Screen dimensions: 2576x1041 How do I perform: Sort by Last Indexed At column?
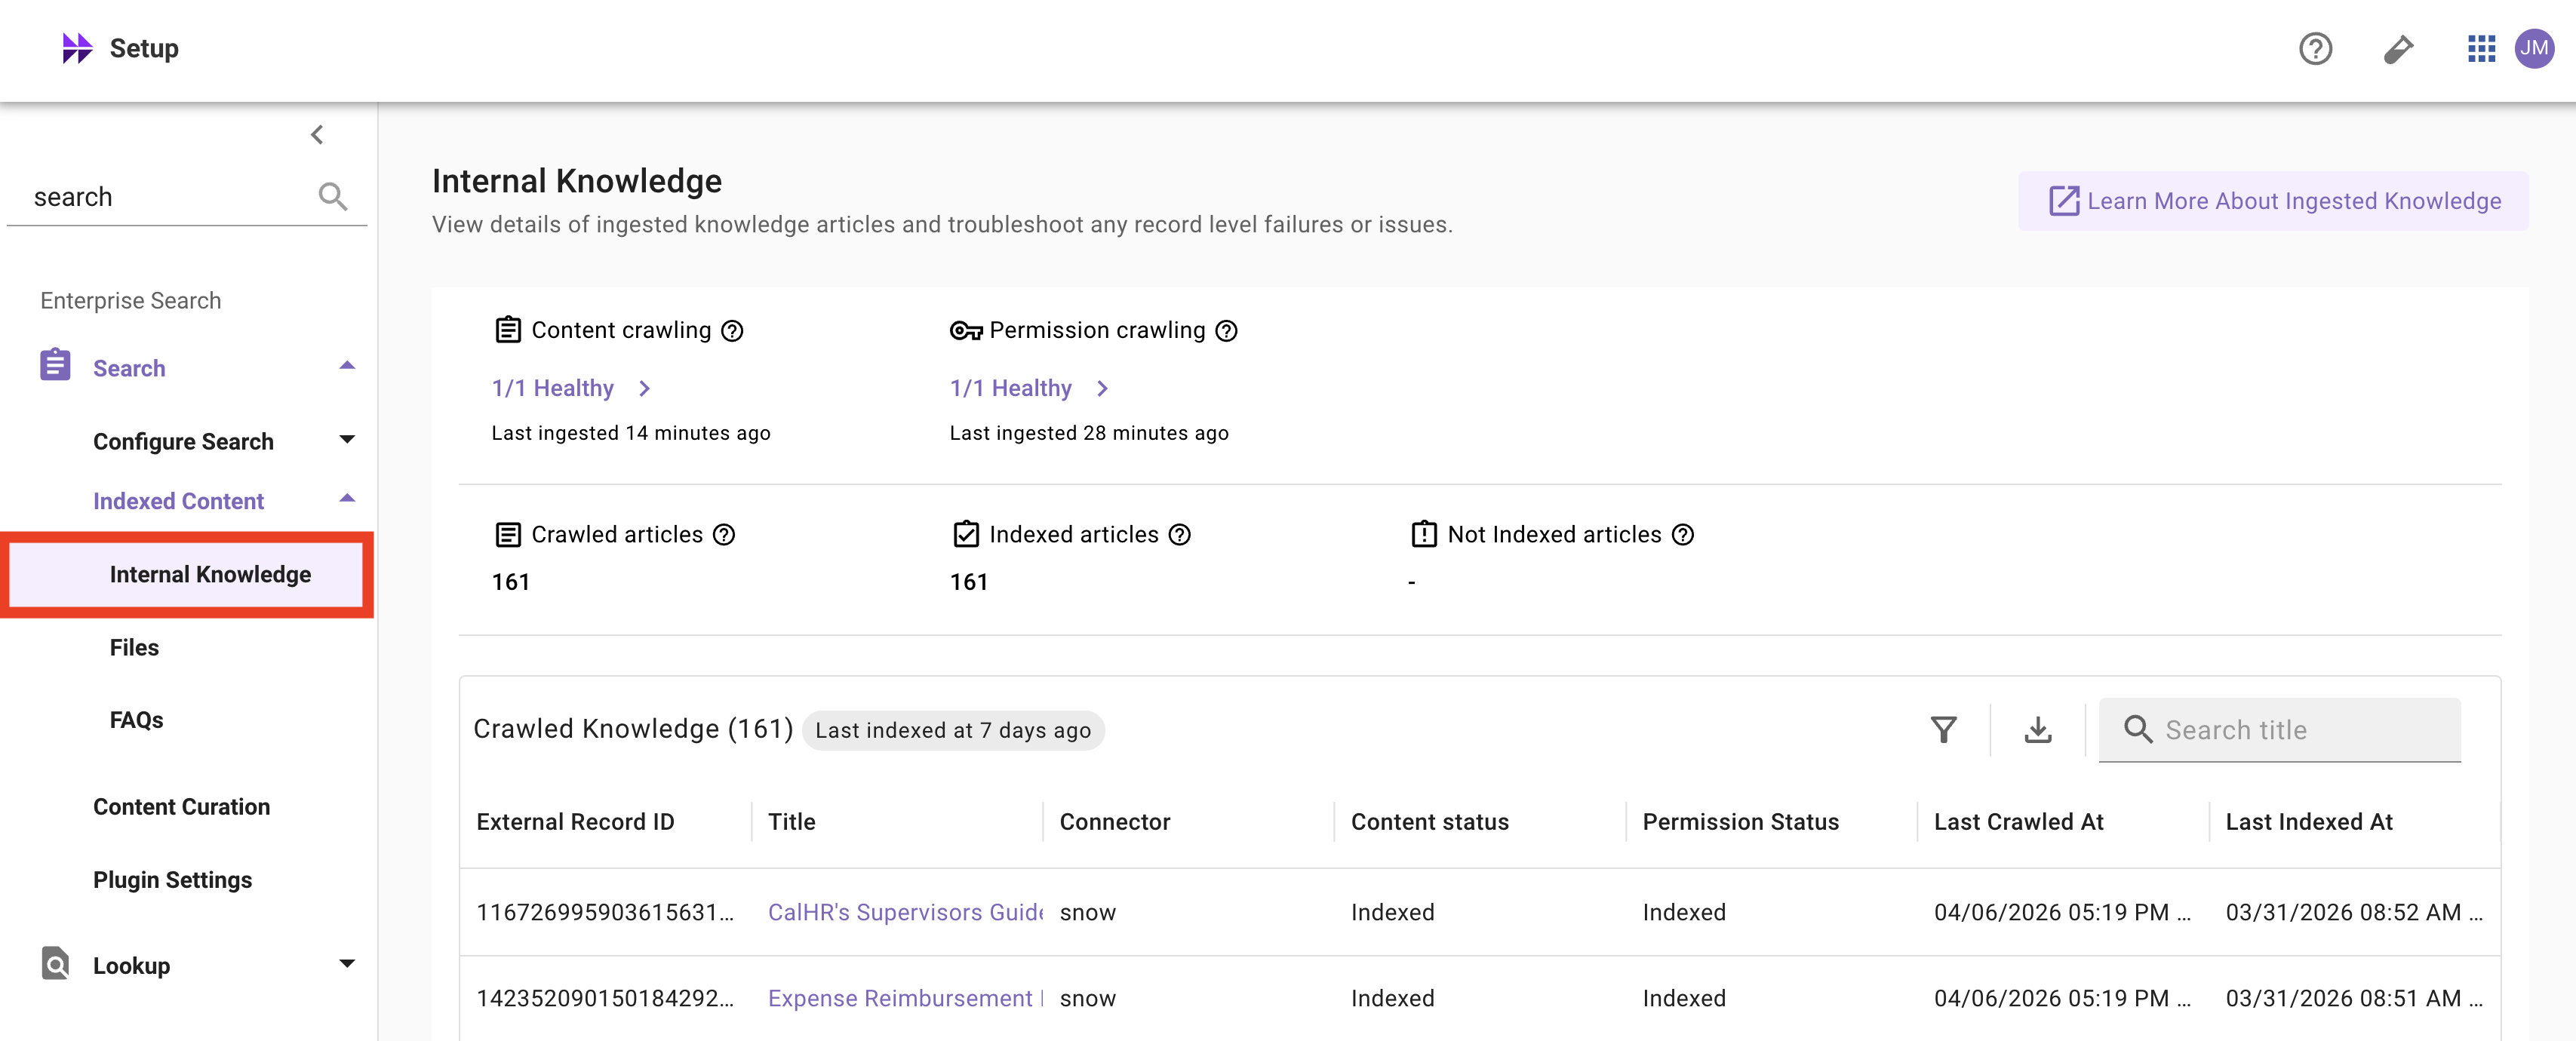pos(2308,822)
